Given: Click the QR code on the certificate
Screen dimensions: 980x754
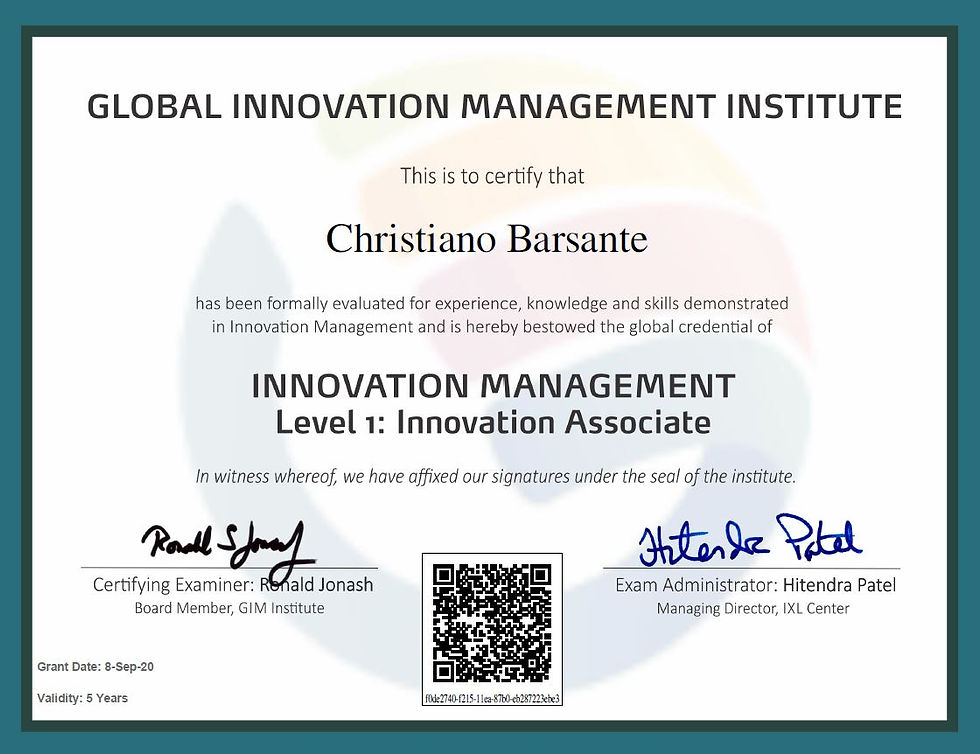Looking at the screenshot, I should click(x=492, y=623).
